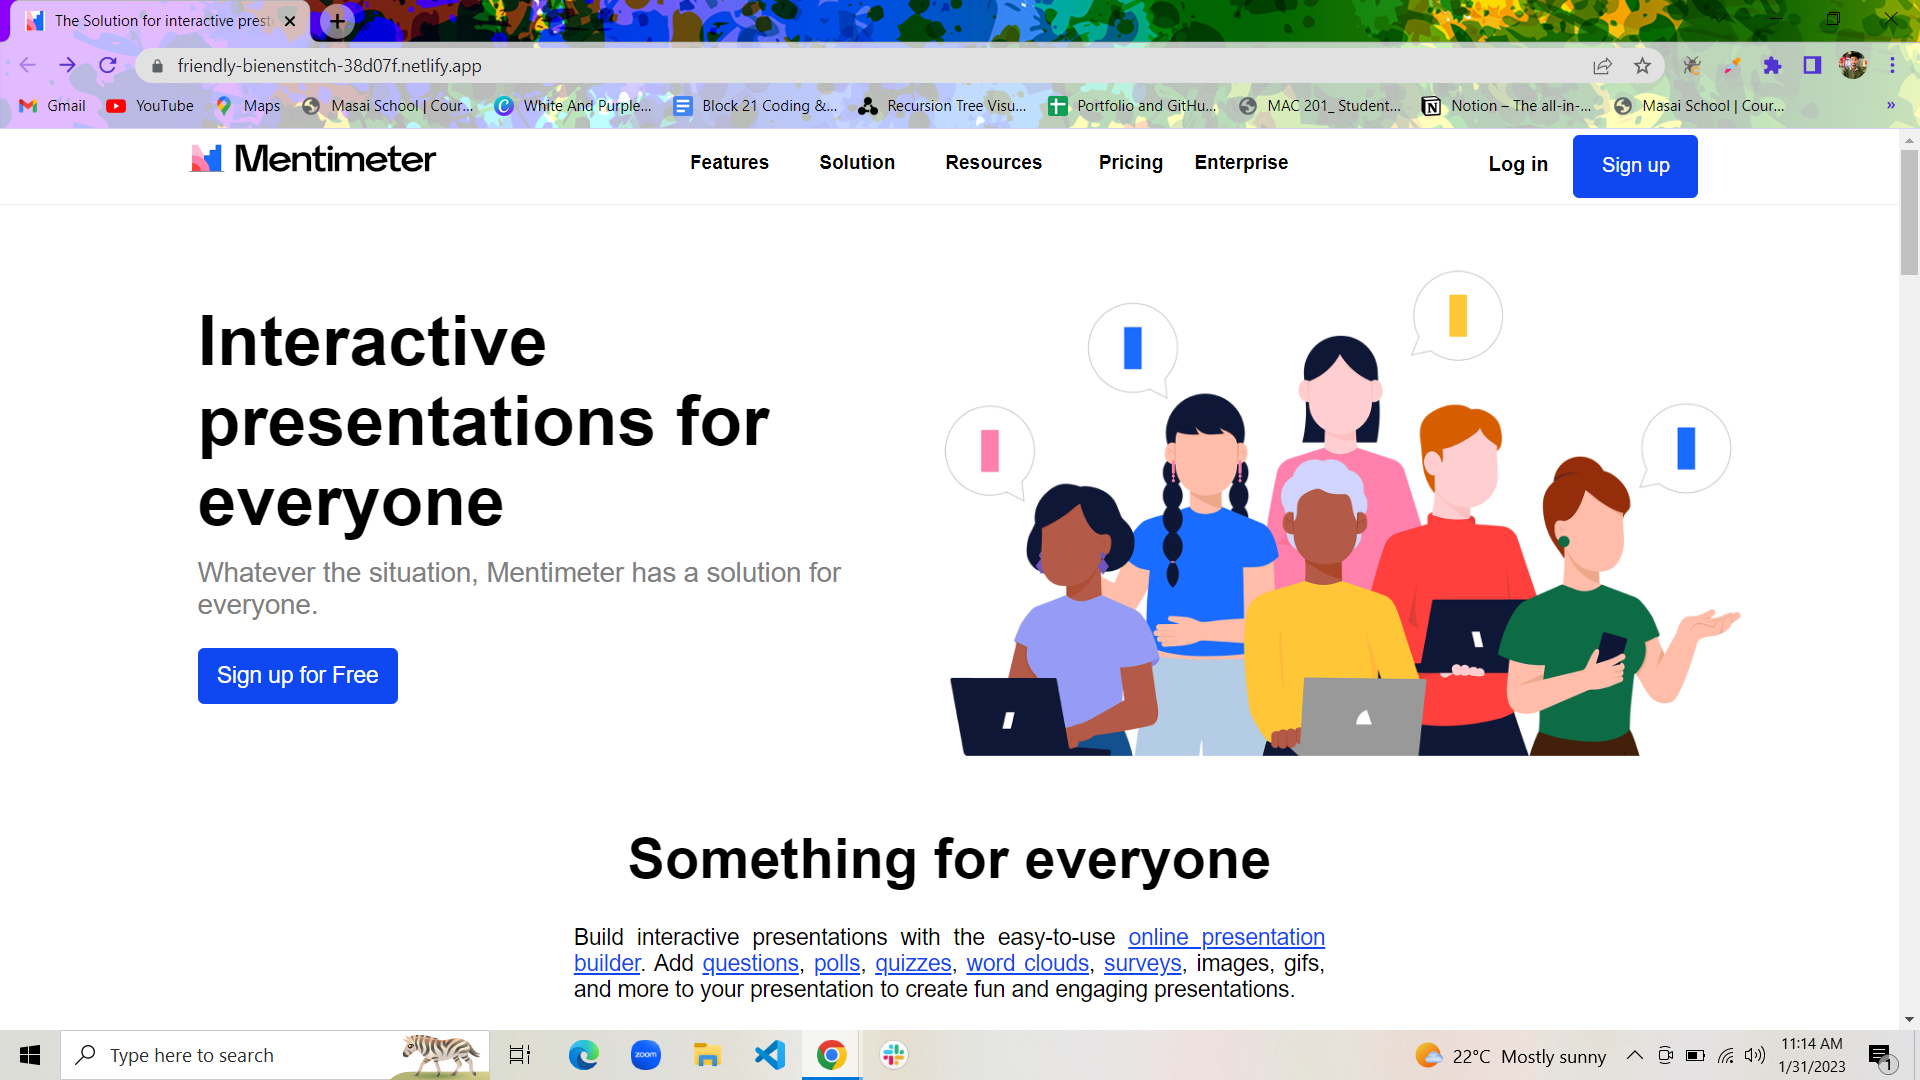Click Log in
The height and width of the screenshot is (1080, 1920).
tap(1518, 164)
